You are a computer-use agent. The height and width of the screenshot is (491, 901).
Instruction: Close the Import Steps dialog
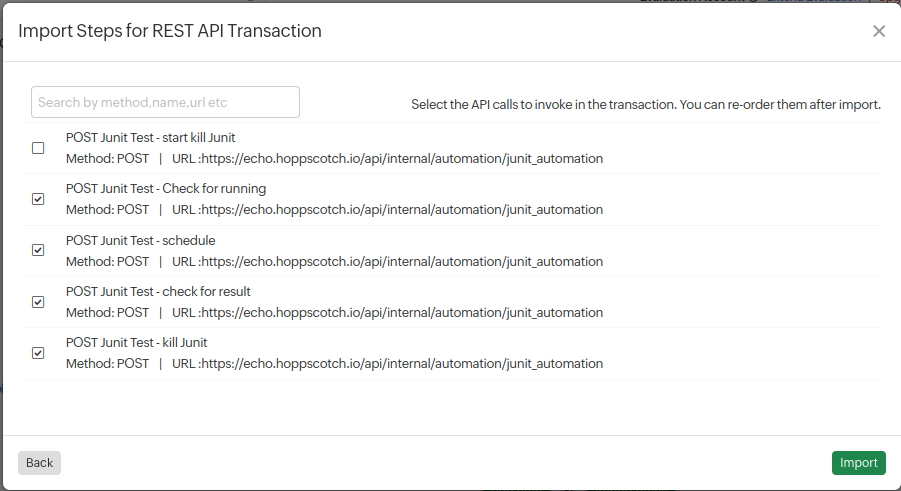[879, 31]
